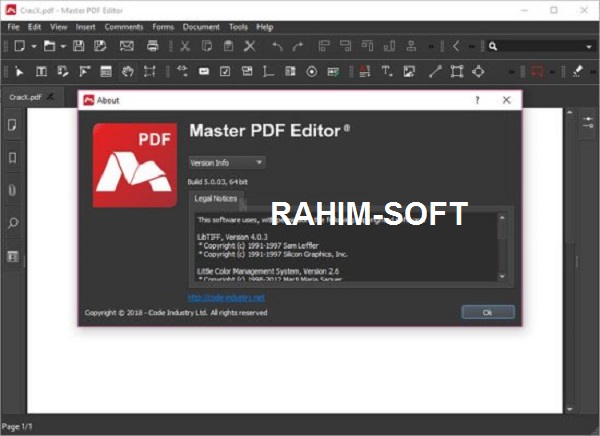Click the Open folder toolbar icon

[x=49, y=46]
